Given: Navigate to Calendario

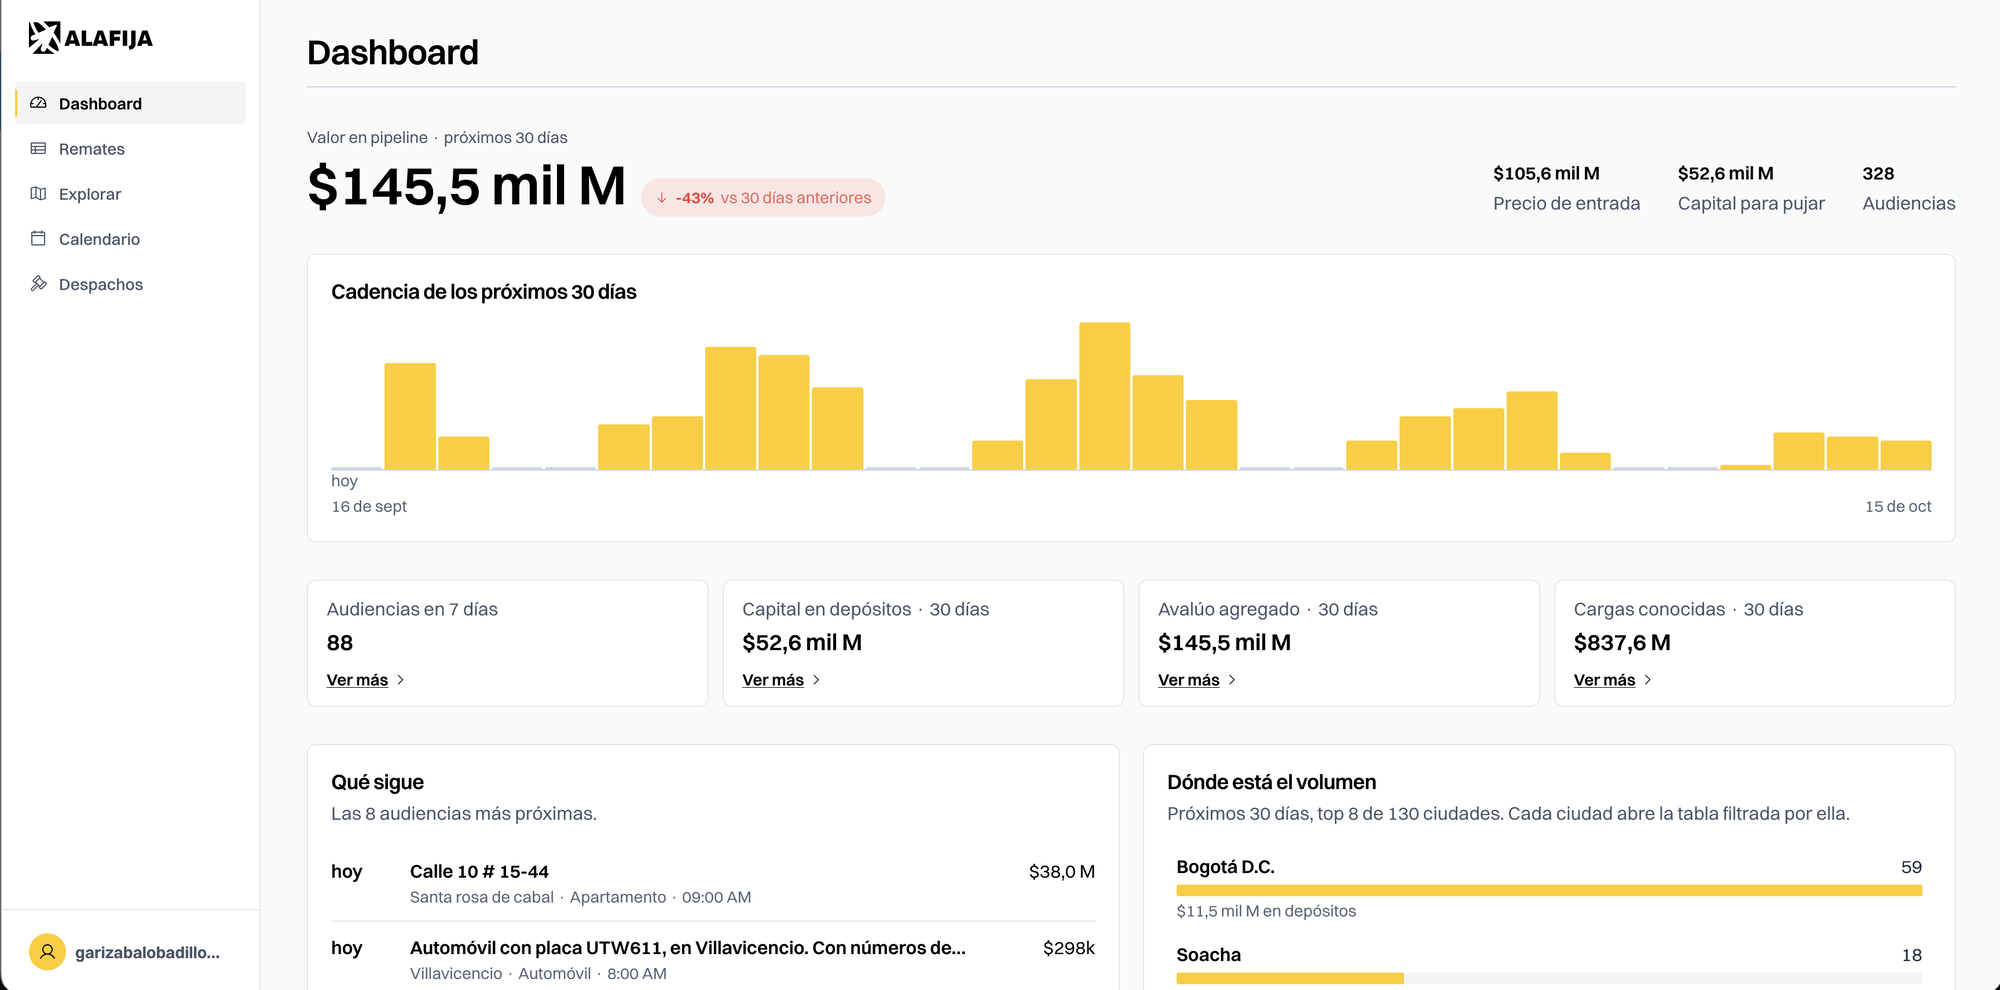Looking at the screenshot, I should pos(130,238).
